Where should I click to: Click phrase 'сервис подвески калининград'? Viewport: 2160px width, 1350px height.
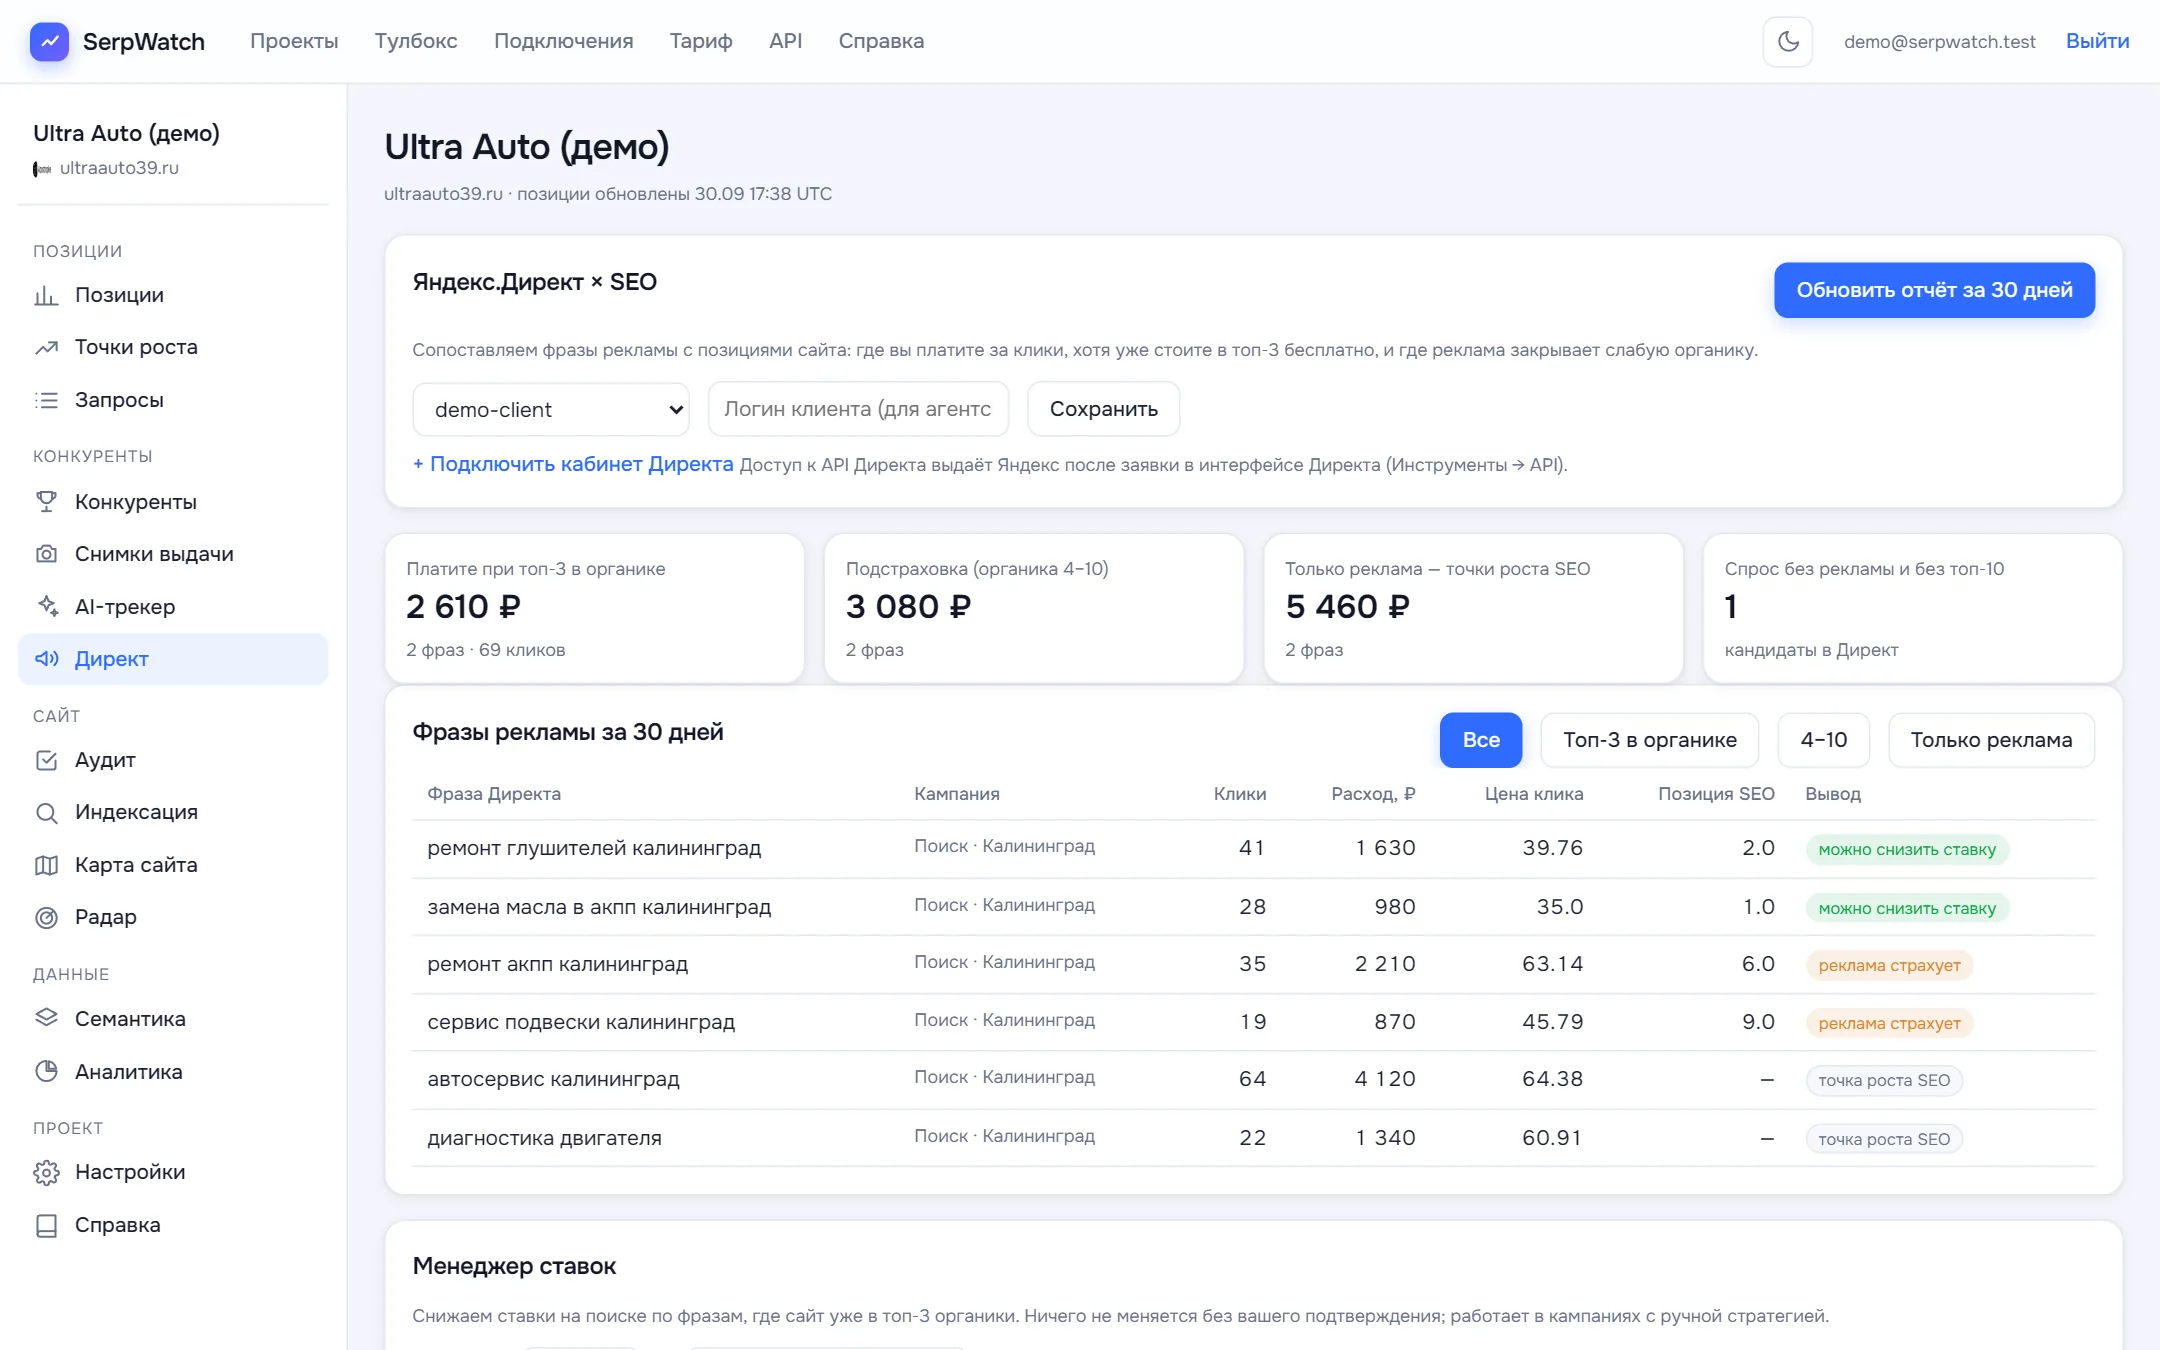pyautogui.click(x=581, y=1022)
